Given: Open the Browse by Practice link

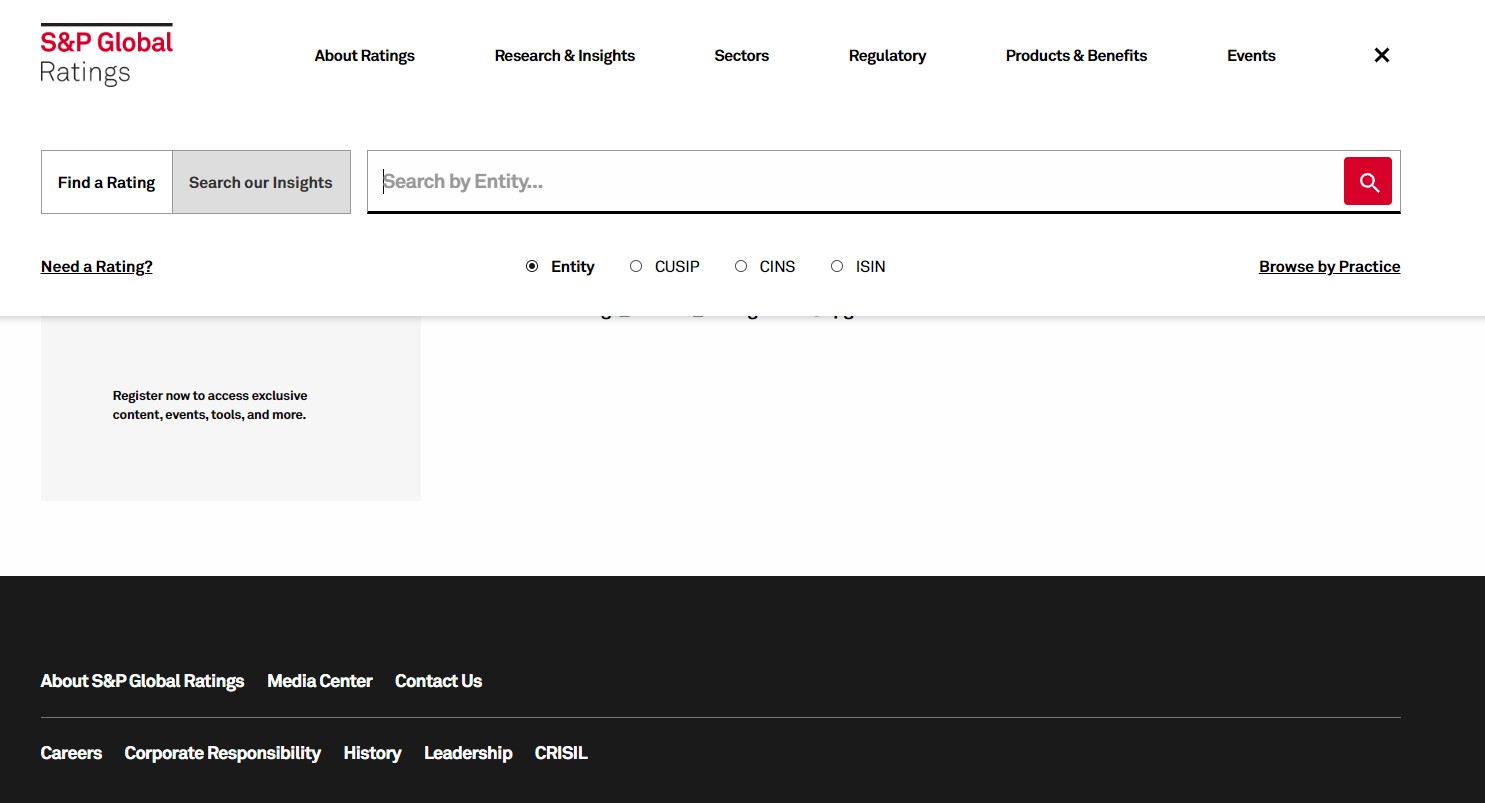Looking at the screenshot, I should pyautogui.click(x=1329, y=266).
